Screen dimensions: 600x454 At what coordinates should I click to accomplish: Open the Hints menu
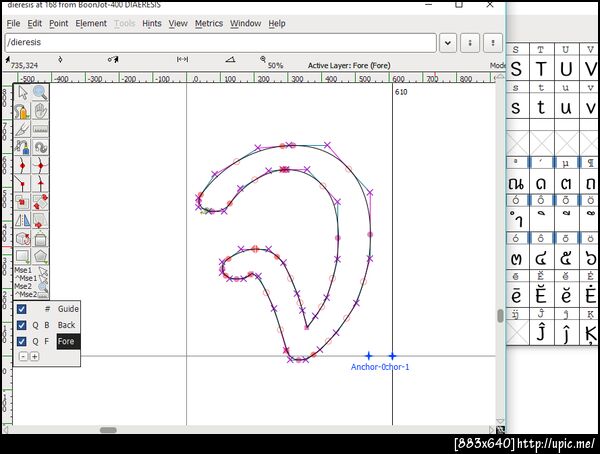point(152,23)
